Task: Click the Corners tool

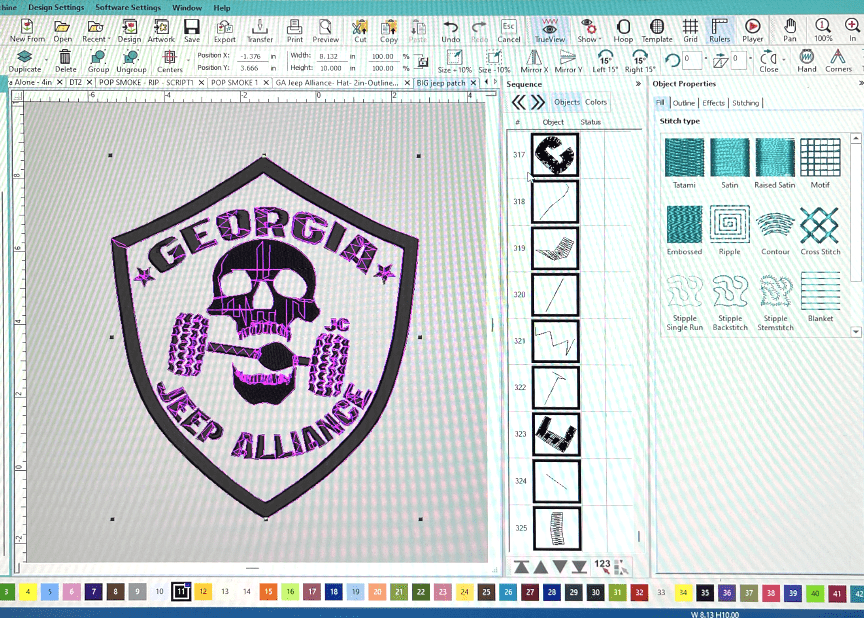Action: pyautogui.click(x=838, y=61)
